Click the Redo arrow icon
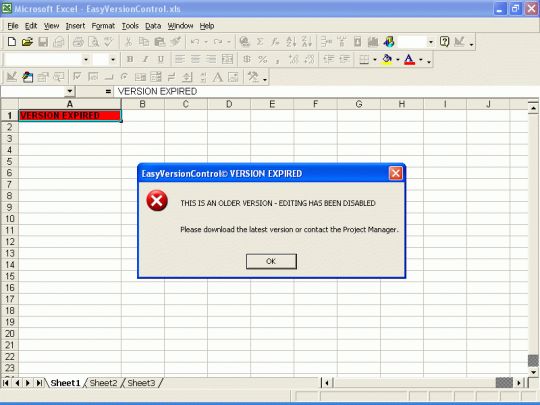The height and width of the screenshot is (405, 540). point(218,42)
